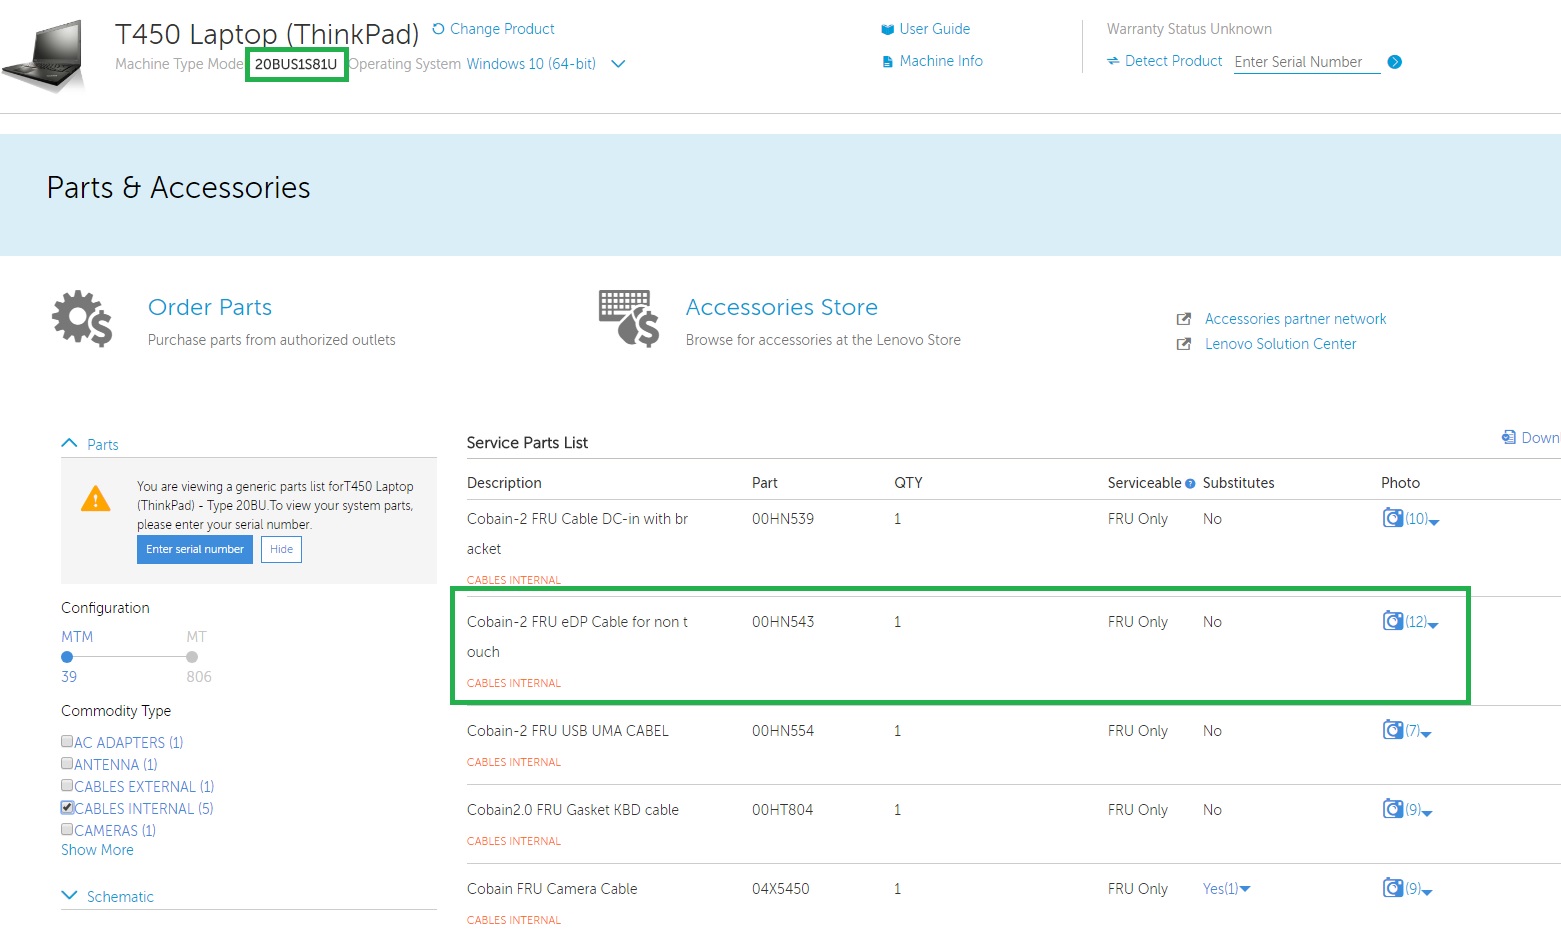Open Lenovo Solution Center link
This screenshot has width=1561, height=943.
(x=1280, y=344)
